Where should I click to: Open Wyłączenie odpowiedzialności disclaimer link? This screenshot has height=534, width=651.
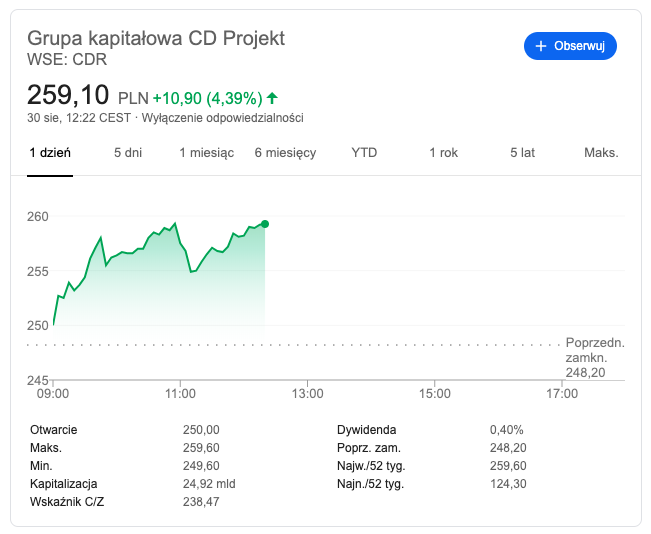click(x=223, y=118)
